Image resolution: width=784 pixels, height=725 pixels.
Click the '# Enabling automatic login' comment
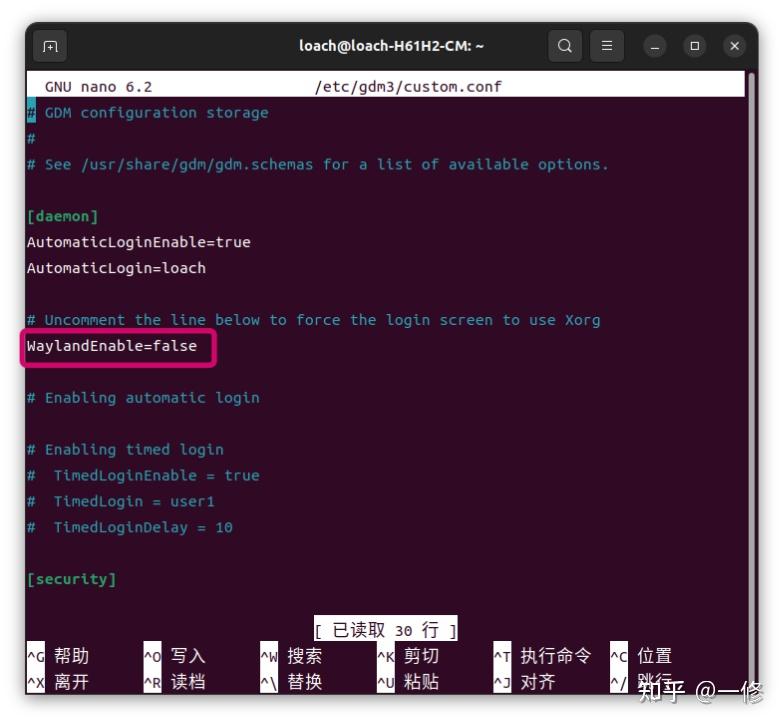tap(144, 398)
